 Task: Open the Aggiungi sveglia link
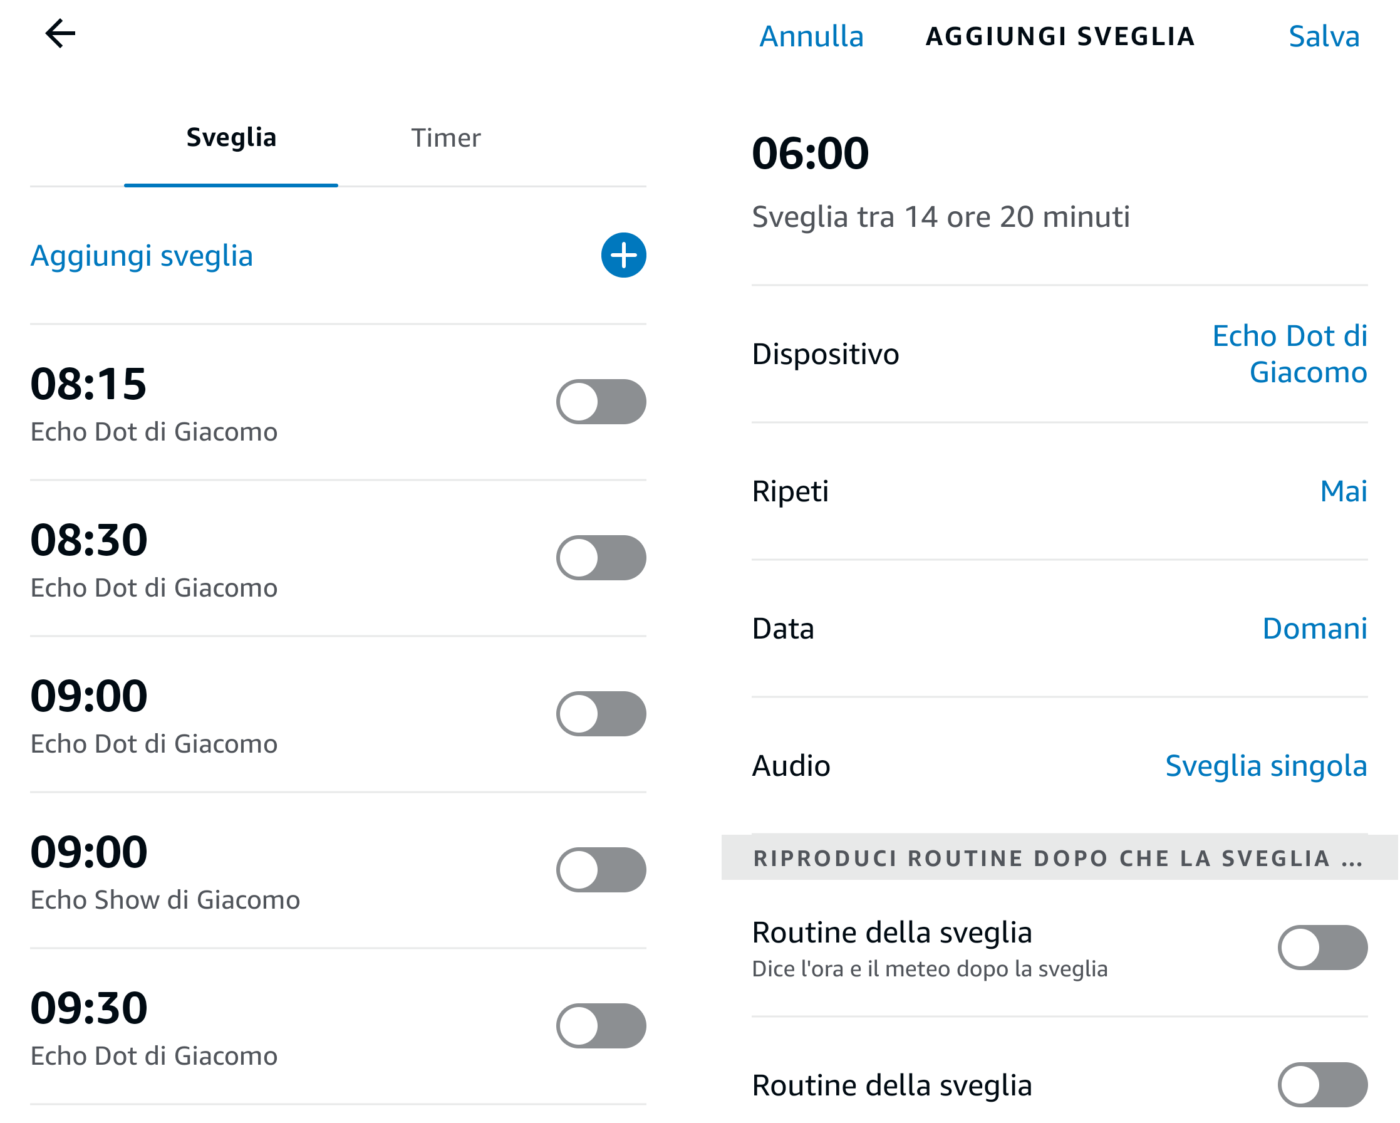[x=141, y=256]
